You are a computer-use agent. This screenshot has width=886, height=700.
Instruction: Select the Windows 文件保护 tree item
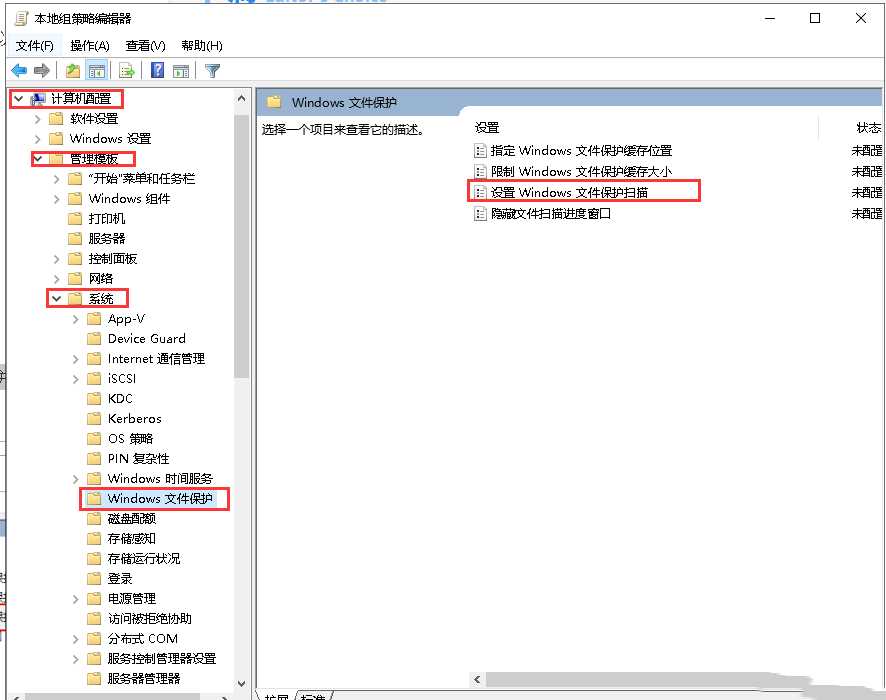point(160,498)
